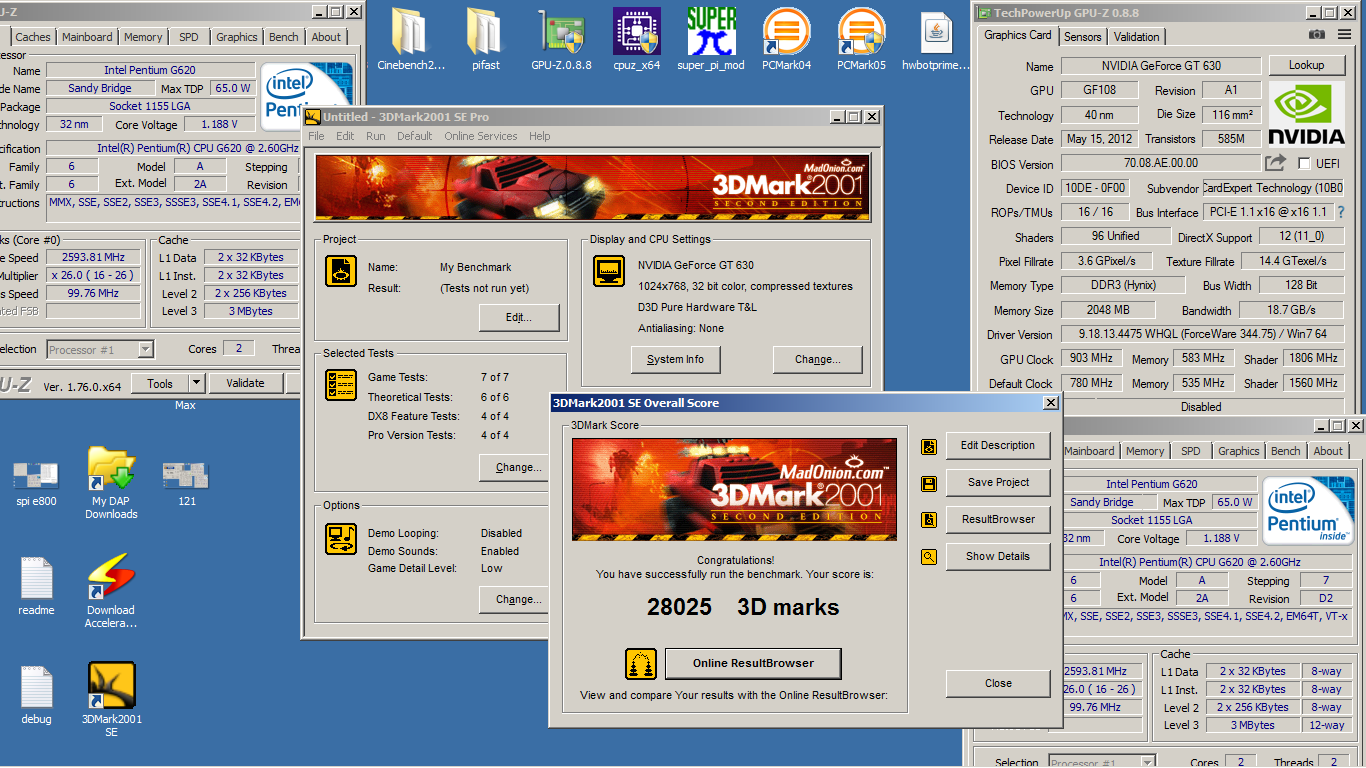Open the Bench tab in lower CPU-Z window

pos(1285,451)
